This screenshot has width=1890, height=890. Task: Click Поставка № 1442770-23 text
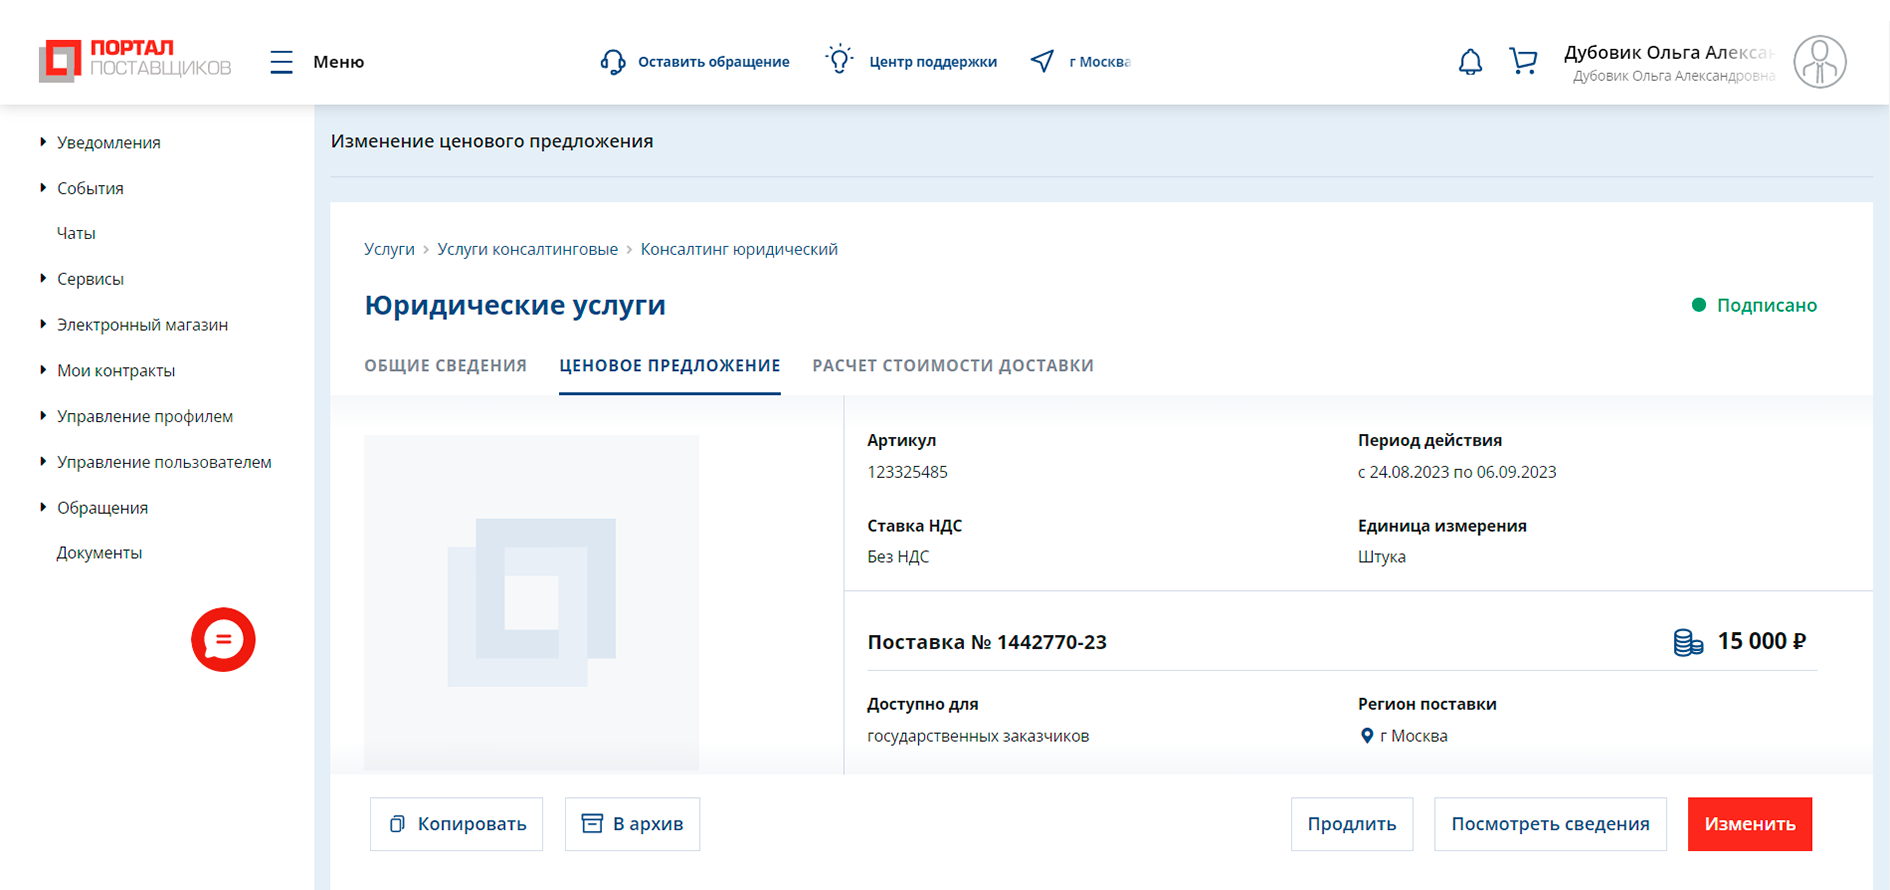click(x=987, y=642)
